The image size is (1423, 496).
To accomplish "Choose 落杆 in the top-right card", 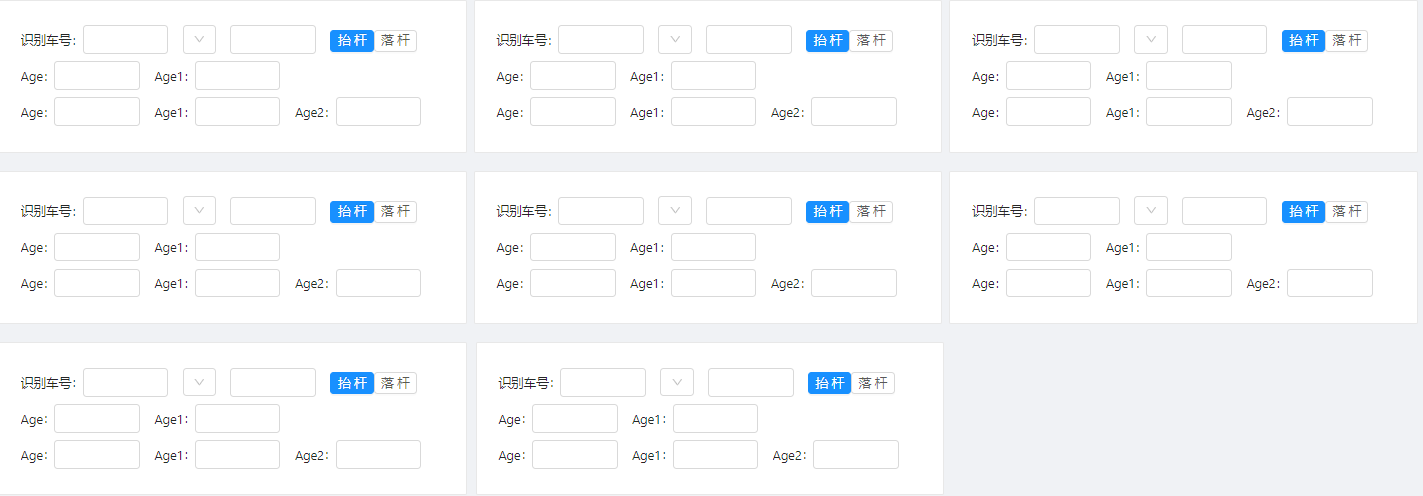I will 1347,41.
